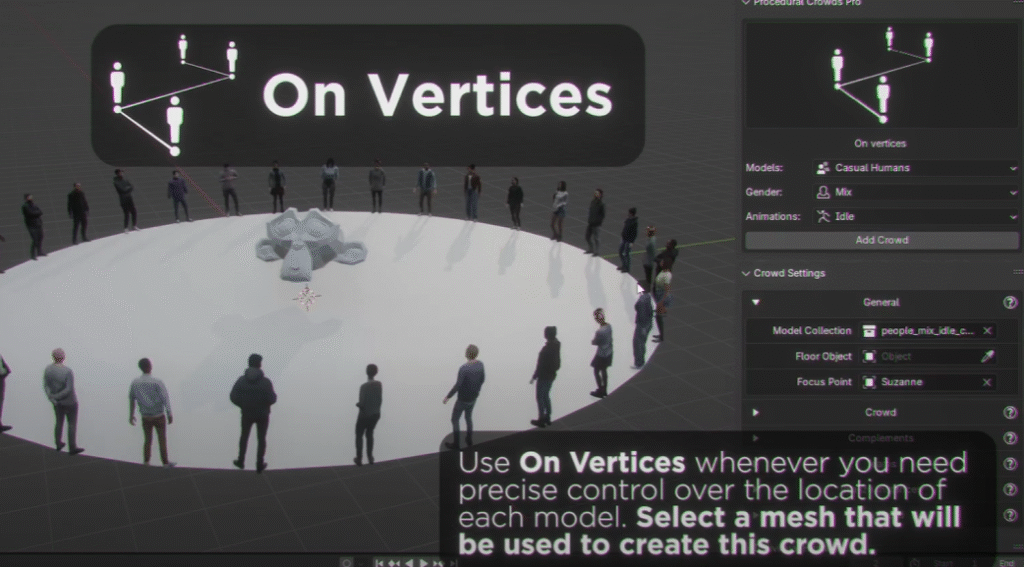
Task: Open the Animations dropdown set to Idle
Action: pos(916,216)
